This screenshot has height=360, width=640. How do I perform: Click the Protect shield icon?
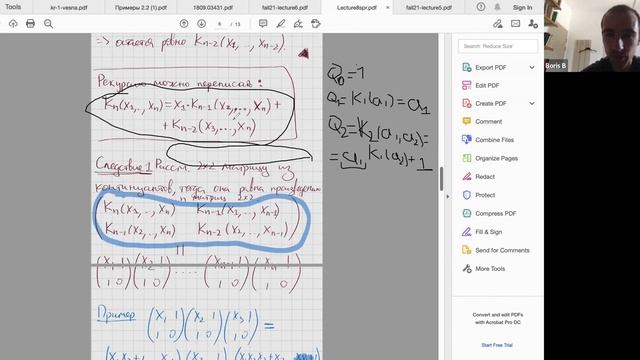pos(467,195)
